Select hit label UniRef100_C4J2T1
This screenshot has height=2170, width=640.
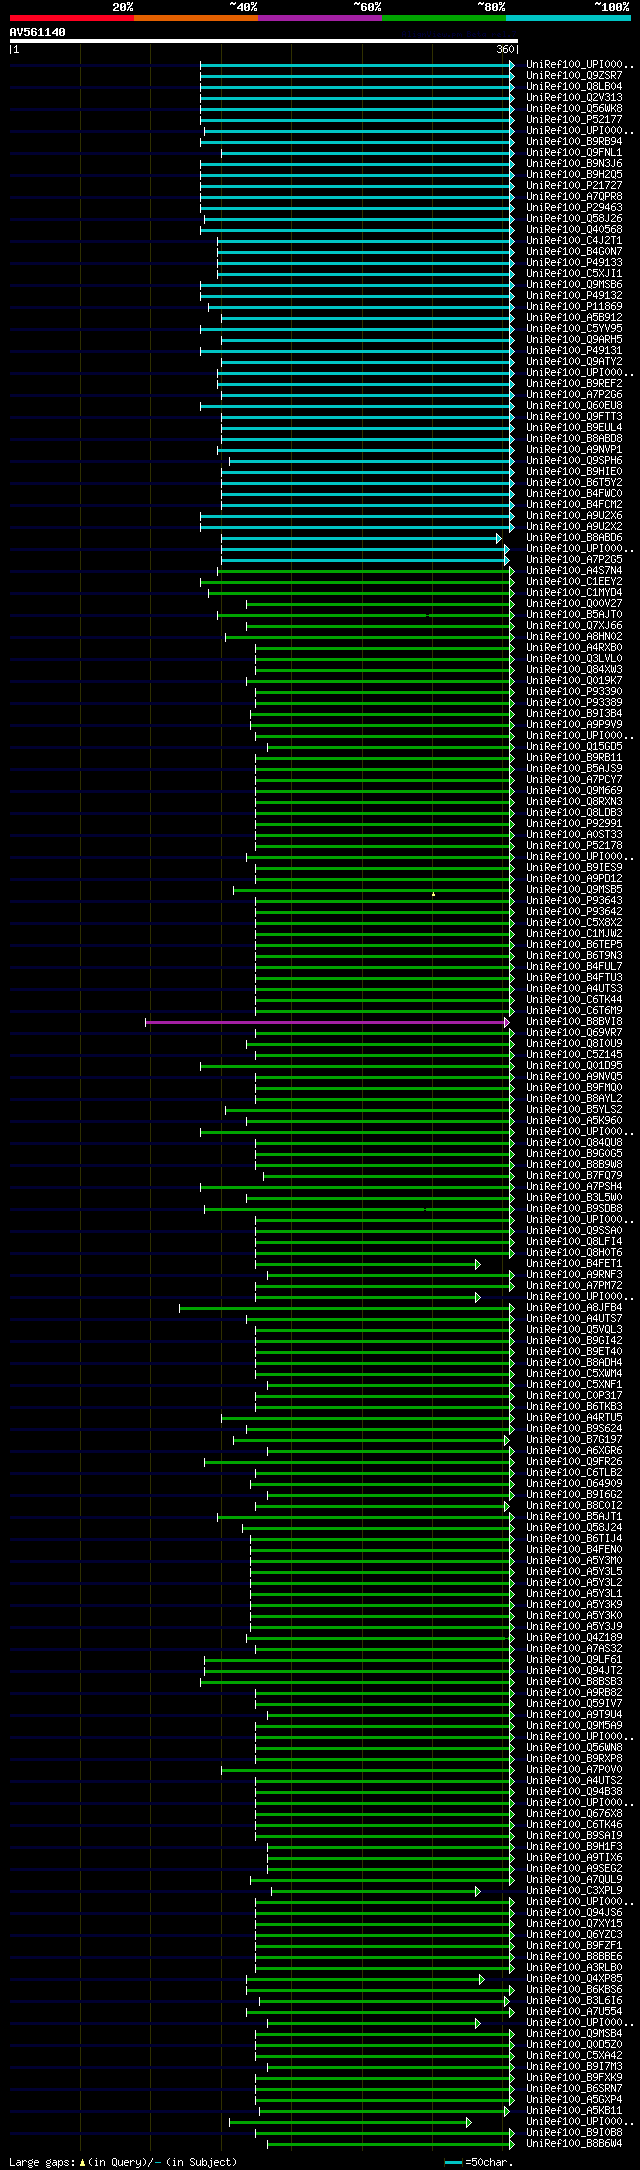(x=574, y=240)
